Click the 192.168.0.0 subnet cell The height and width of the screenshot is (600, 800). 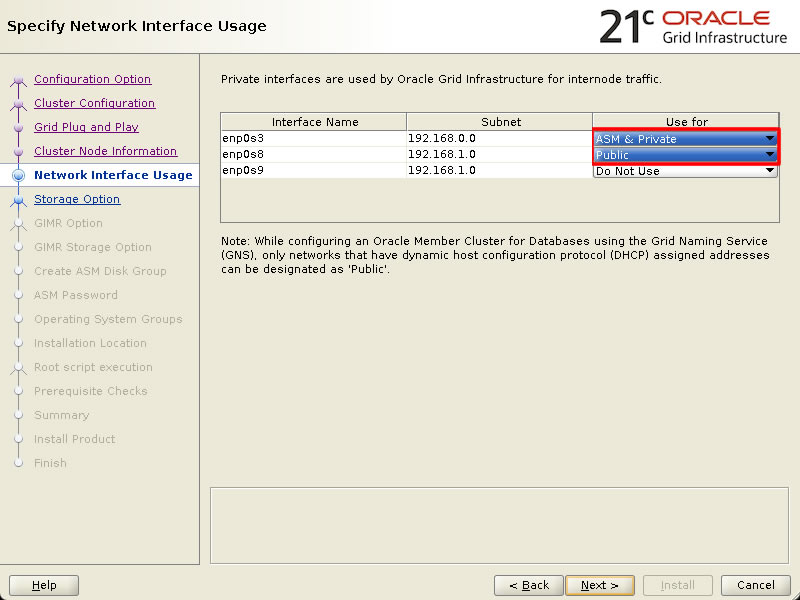[499, 138]
